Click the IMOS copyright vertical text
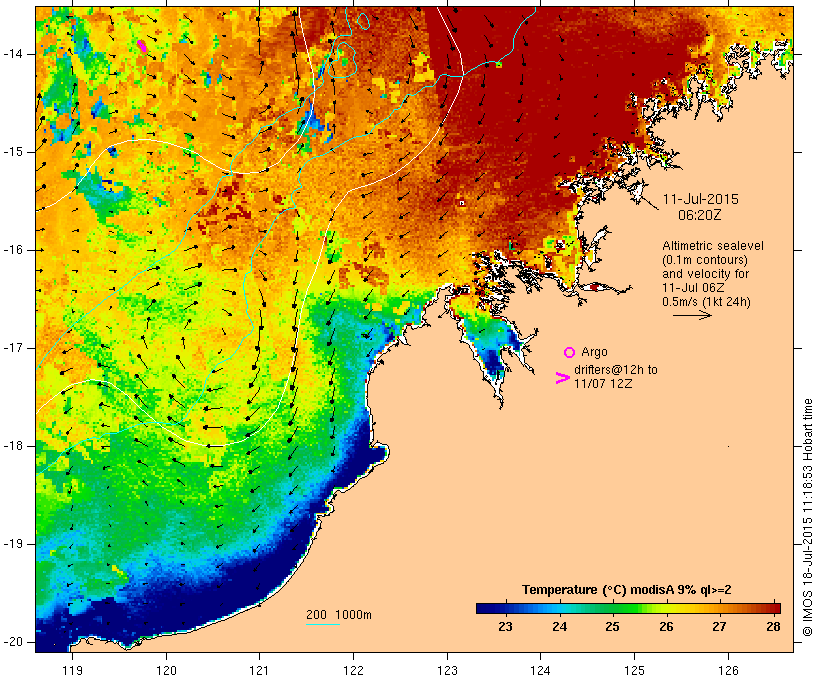Screen dimensions: 820x680 click(x=808, y=518)
